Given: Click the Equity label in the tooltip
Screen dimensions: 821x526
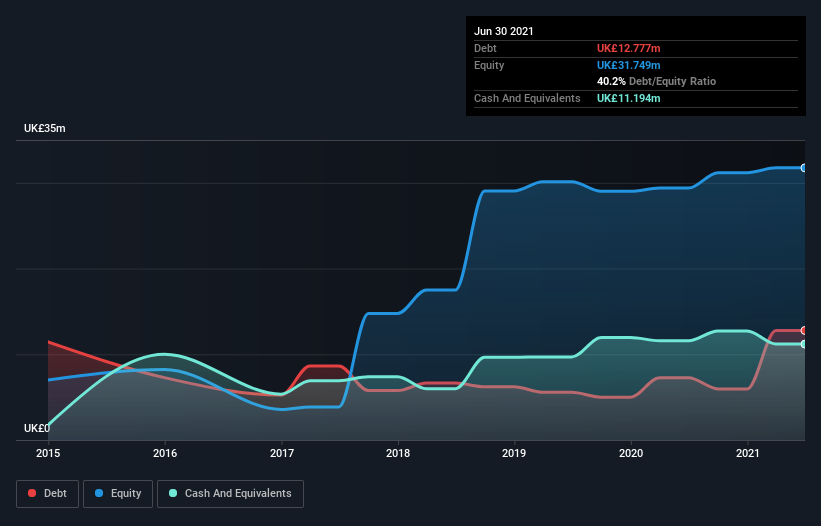Looking at the screenshot, I should (489, 65).
